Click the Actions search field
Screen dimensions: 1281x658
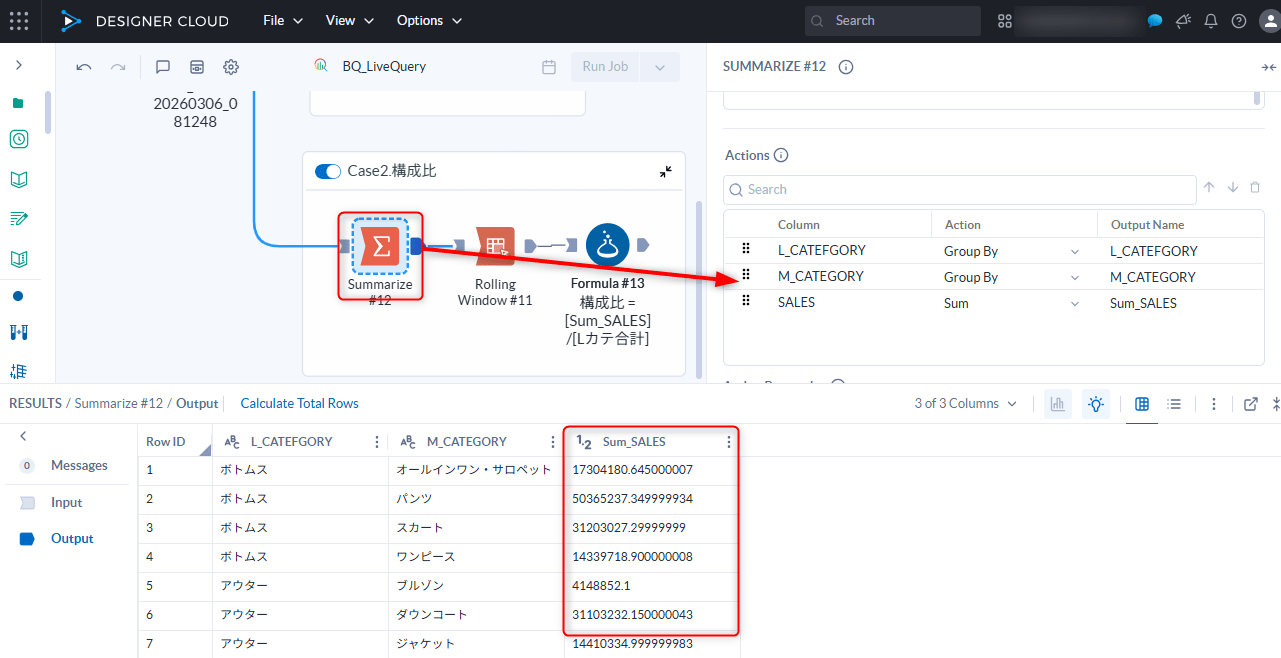coord(960,190)
